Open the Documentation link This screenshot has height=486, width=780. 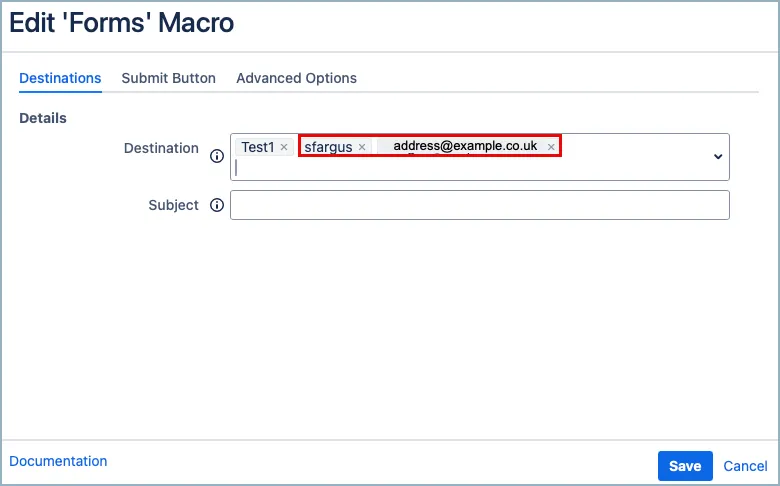coord(58,461)
